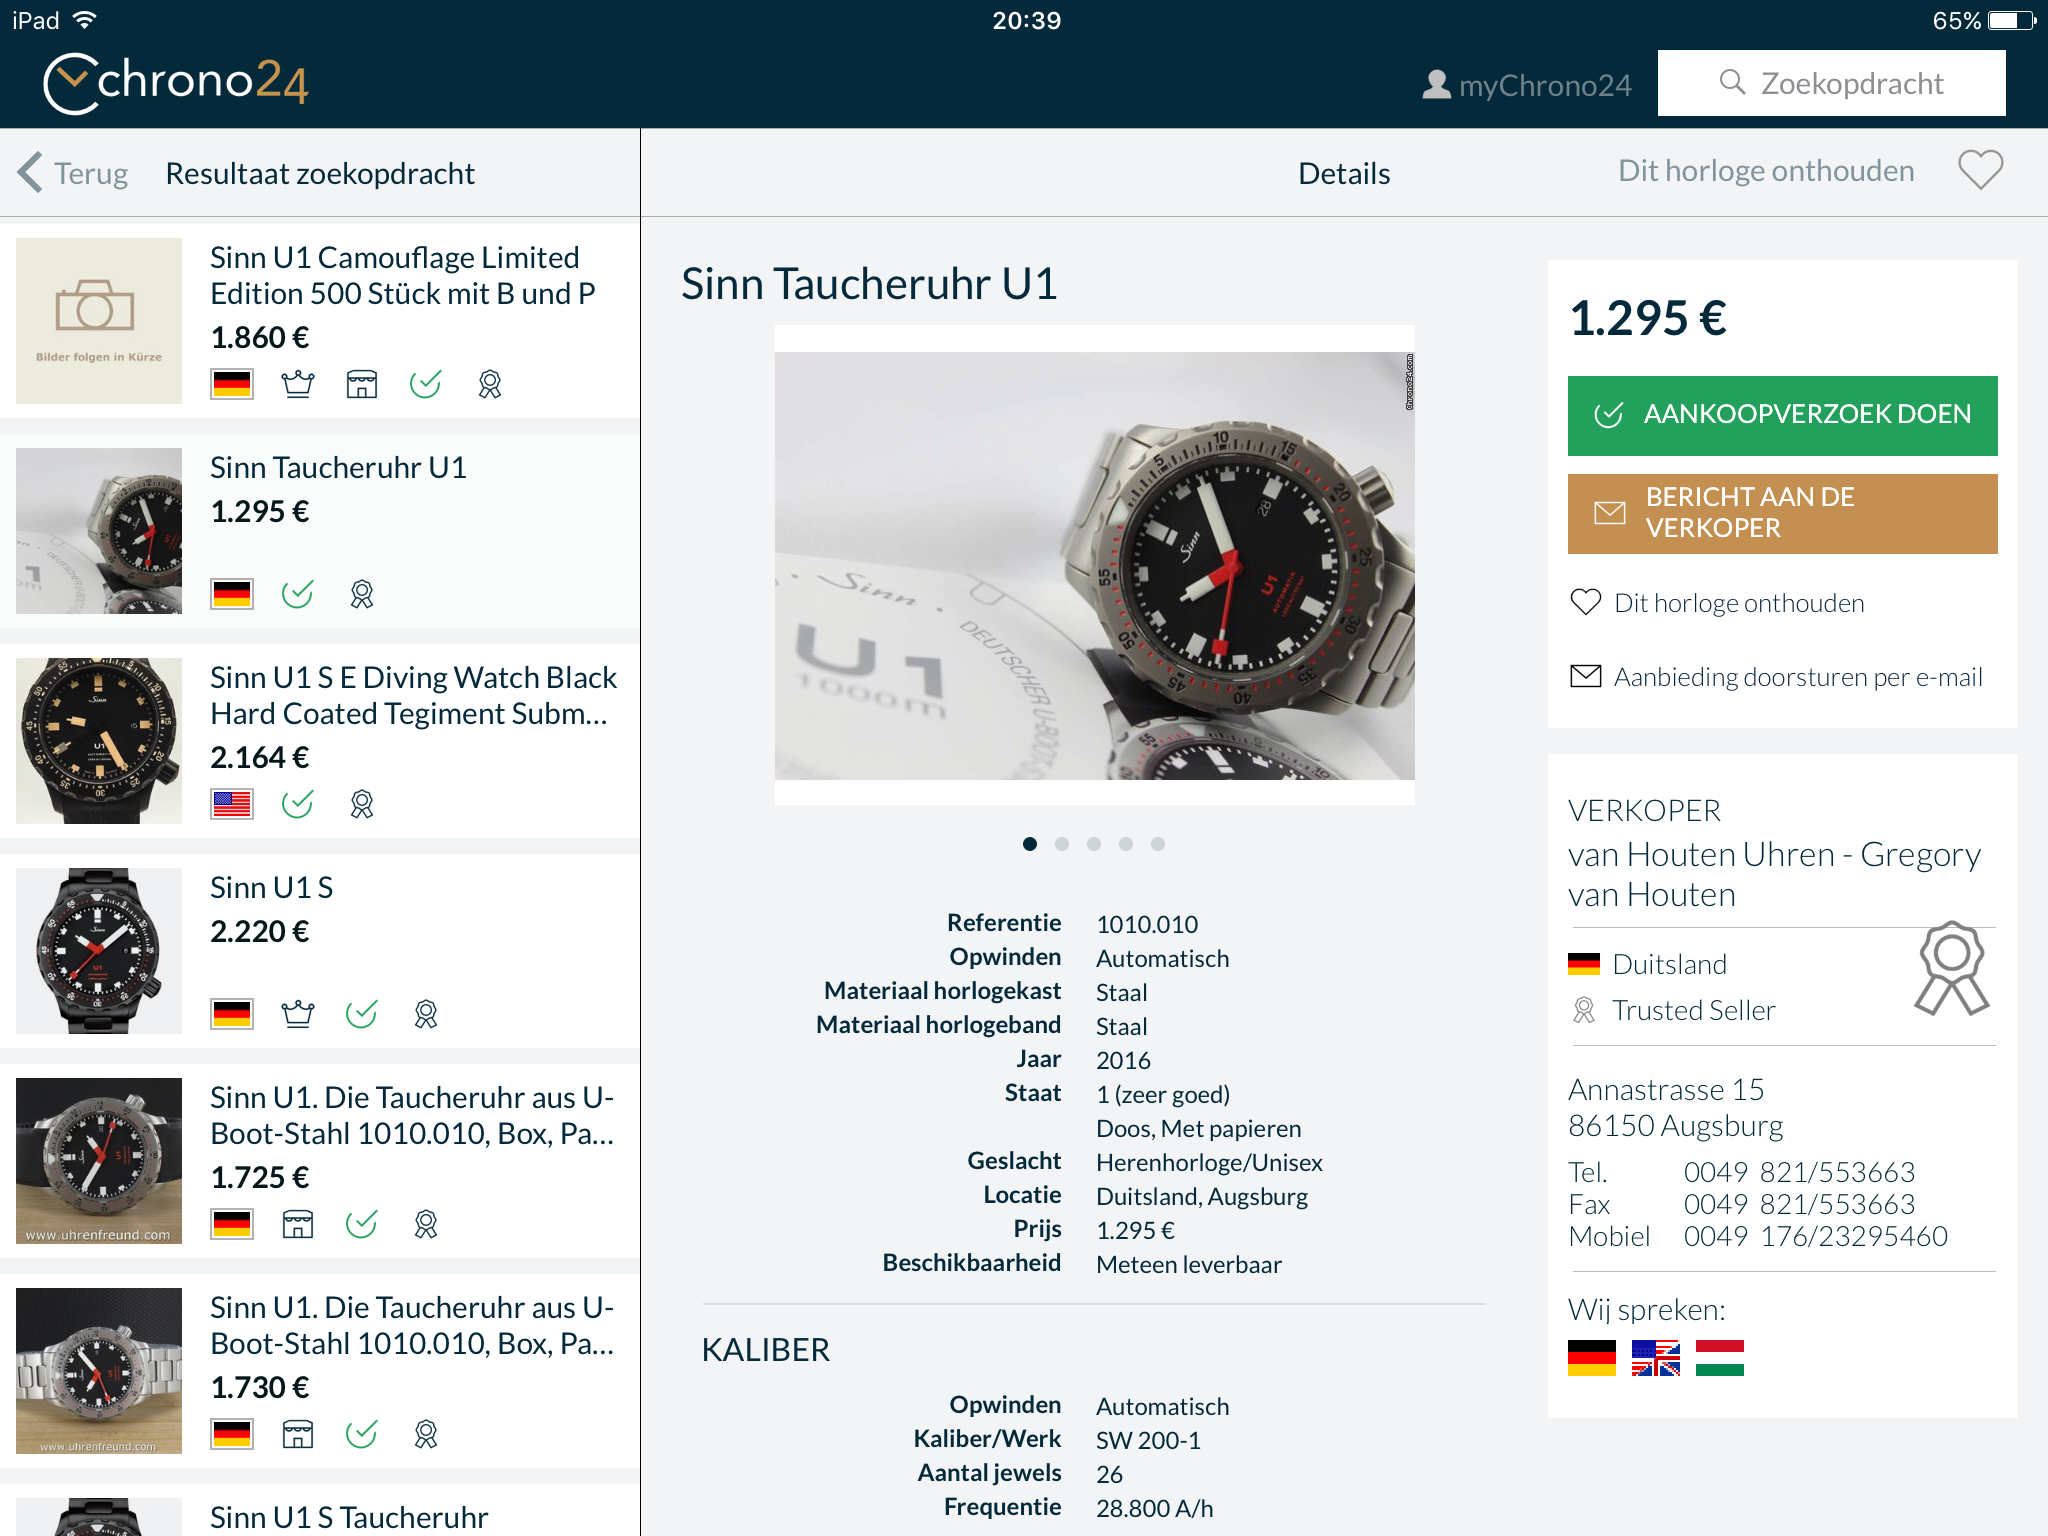Toggle the 'Dit horloge onthouden' heart under the price
The width and height of the screenshot is (2048, 1536).
coord(1586,602)
